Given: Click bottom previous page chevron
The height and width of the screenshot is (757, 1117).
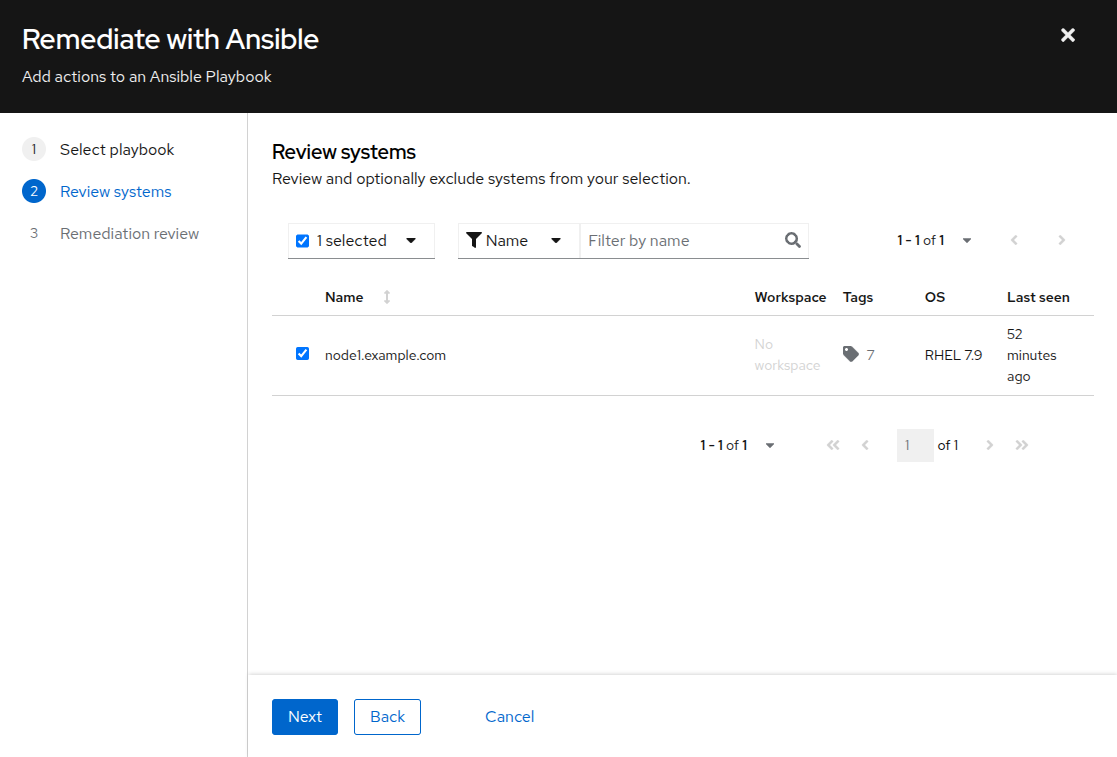Looking at the screenshot, I should coord(865,445).
